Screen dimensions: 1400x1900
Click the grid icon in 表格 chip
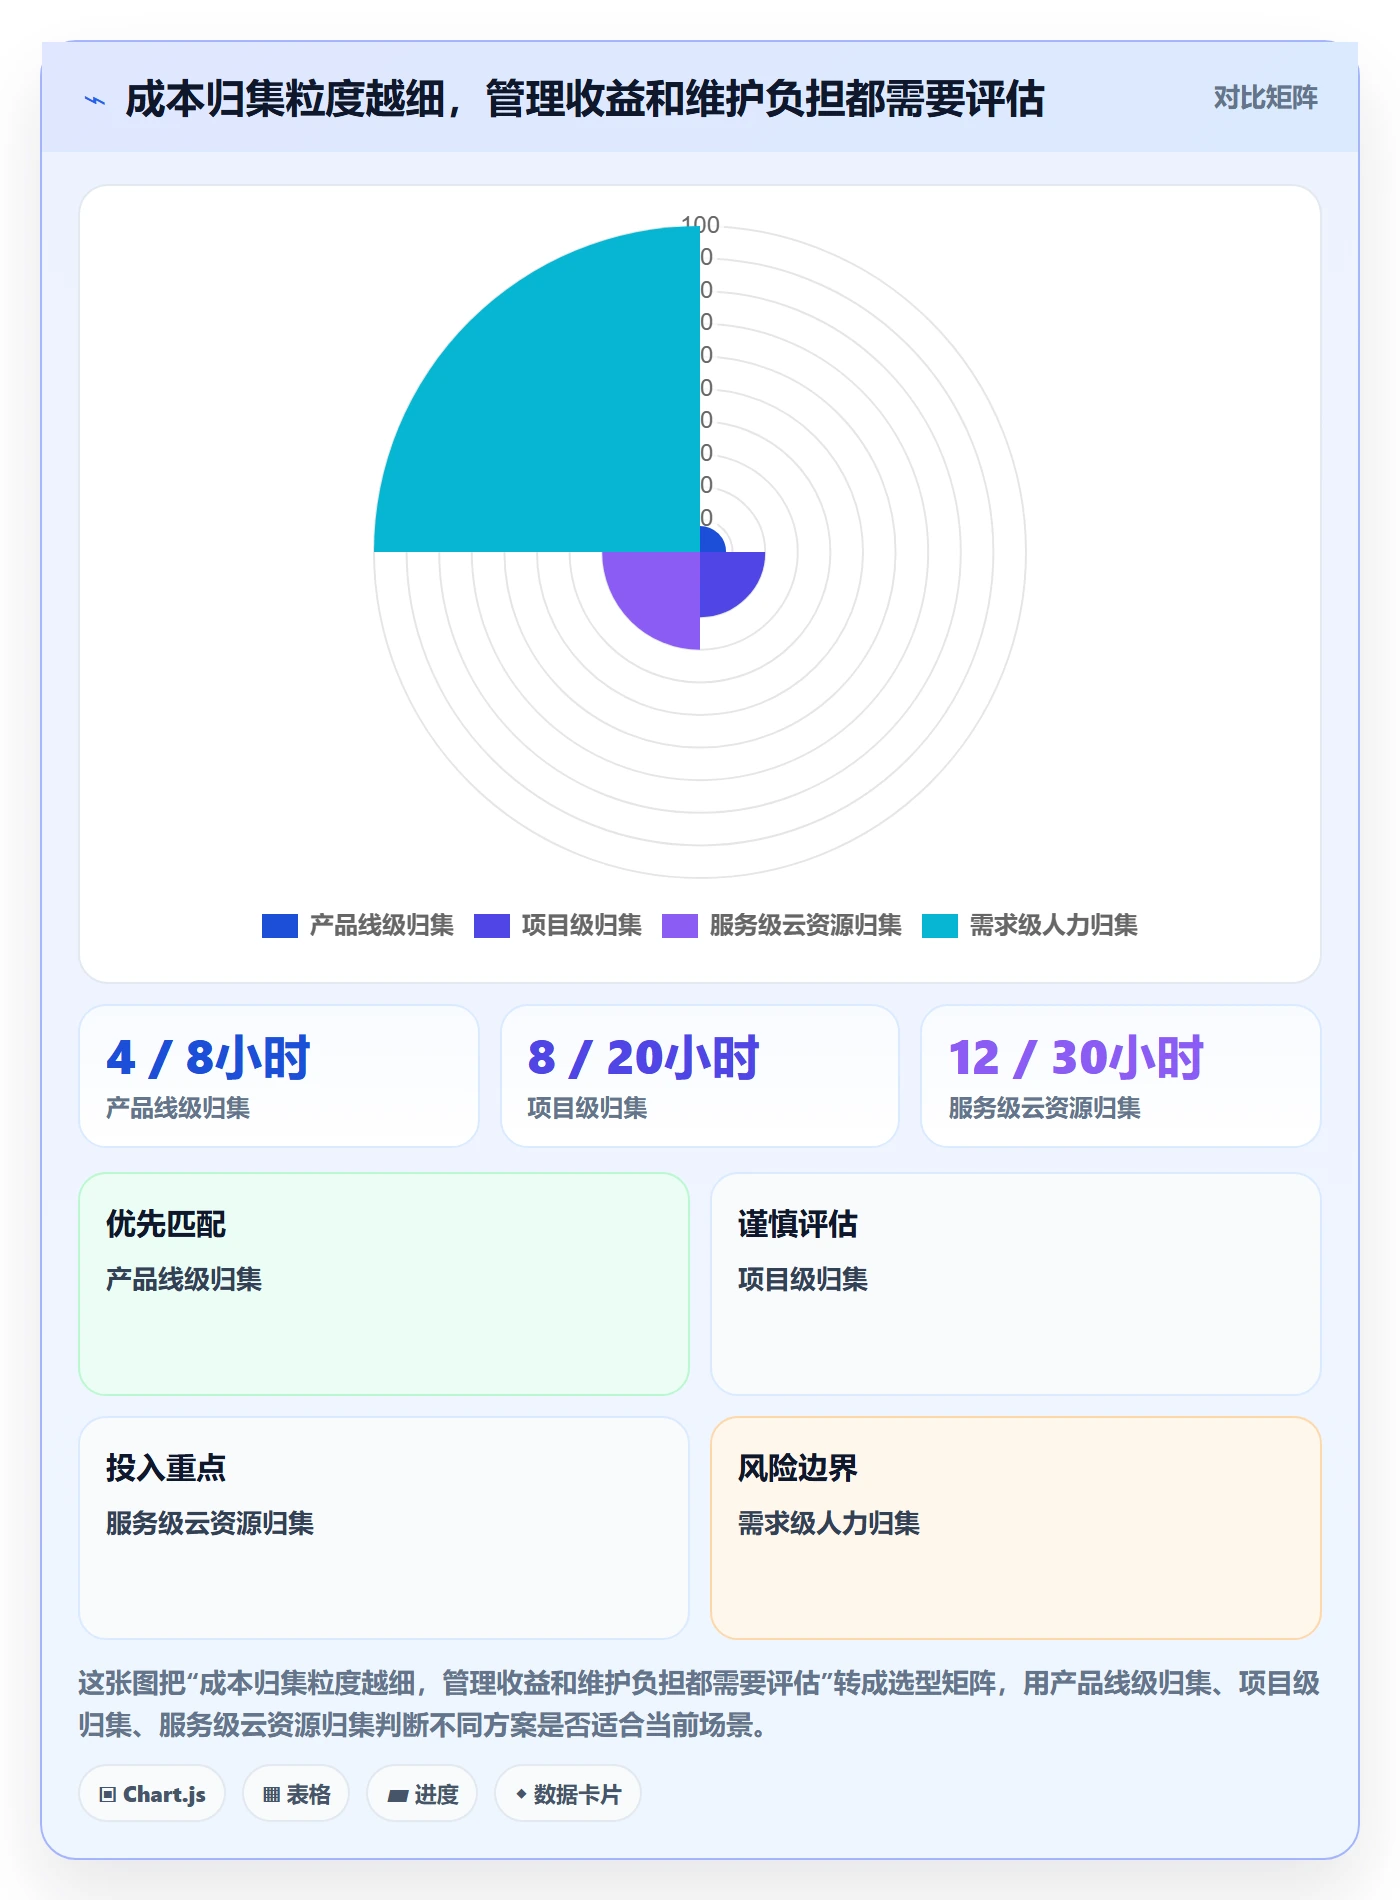(x=271, y=1795)
